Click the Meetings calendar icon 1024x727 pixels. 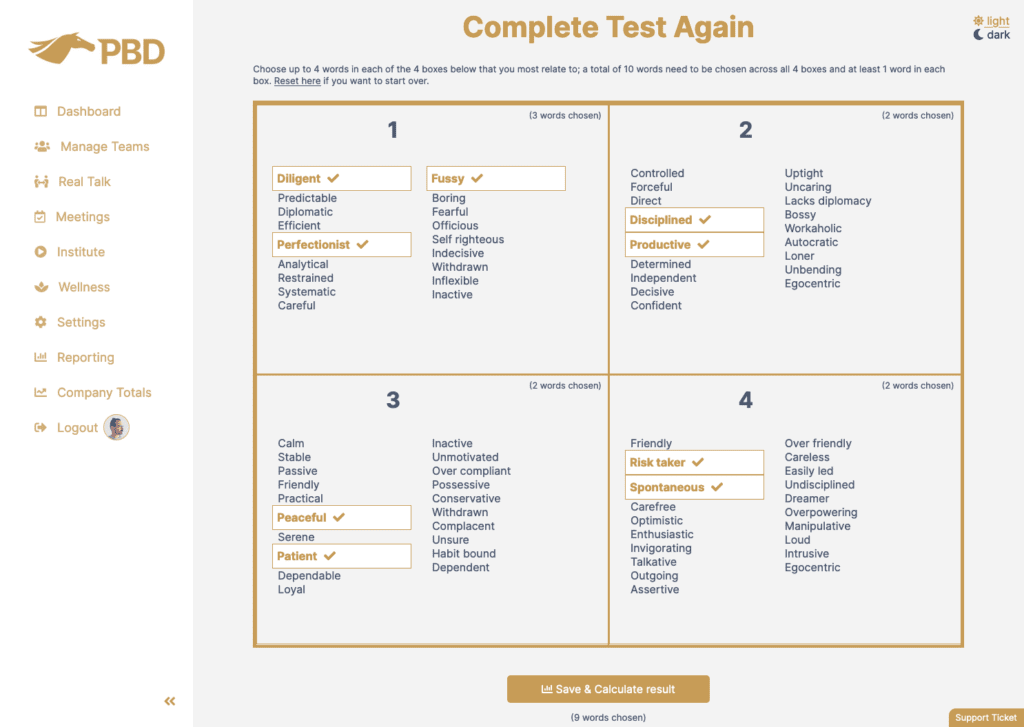[x=40, y=217]
